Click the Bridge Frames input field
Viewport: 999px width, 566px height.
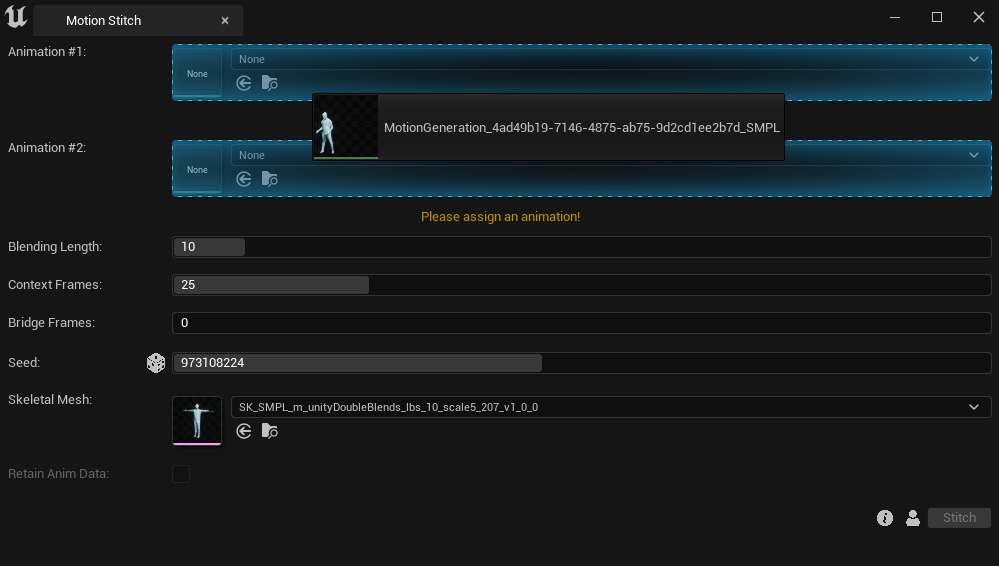pos(581,323)
